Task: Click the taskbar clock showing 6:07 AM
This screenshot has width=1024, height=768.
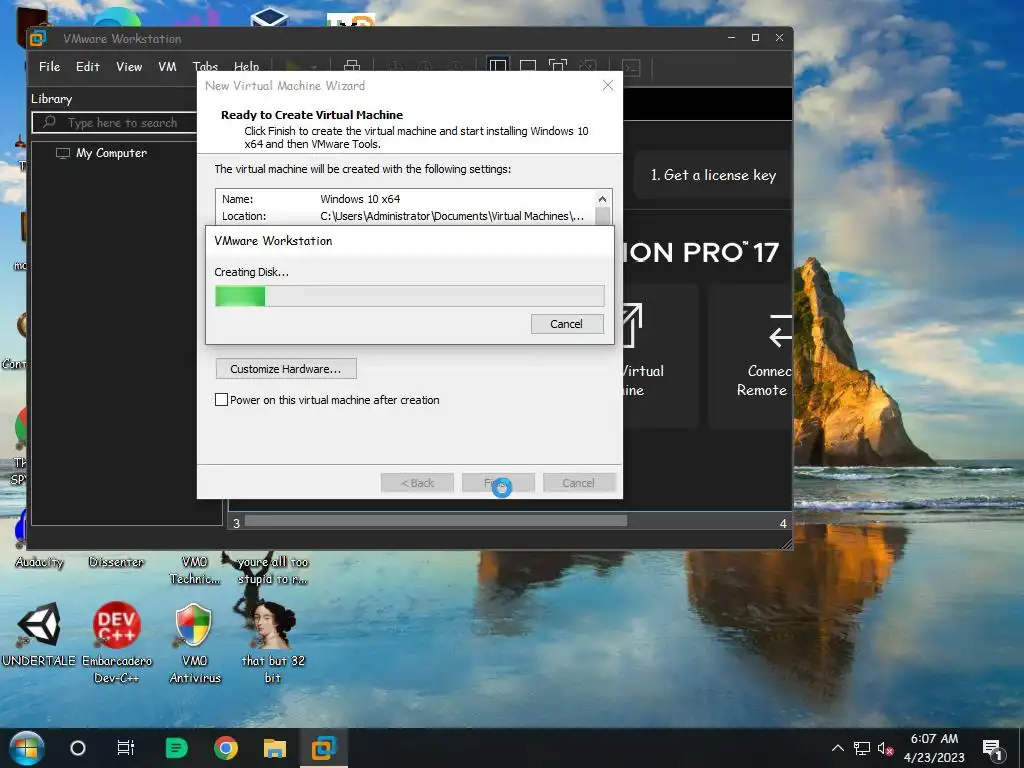Action: [x=934, y=748]
